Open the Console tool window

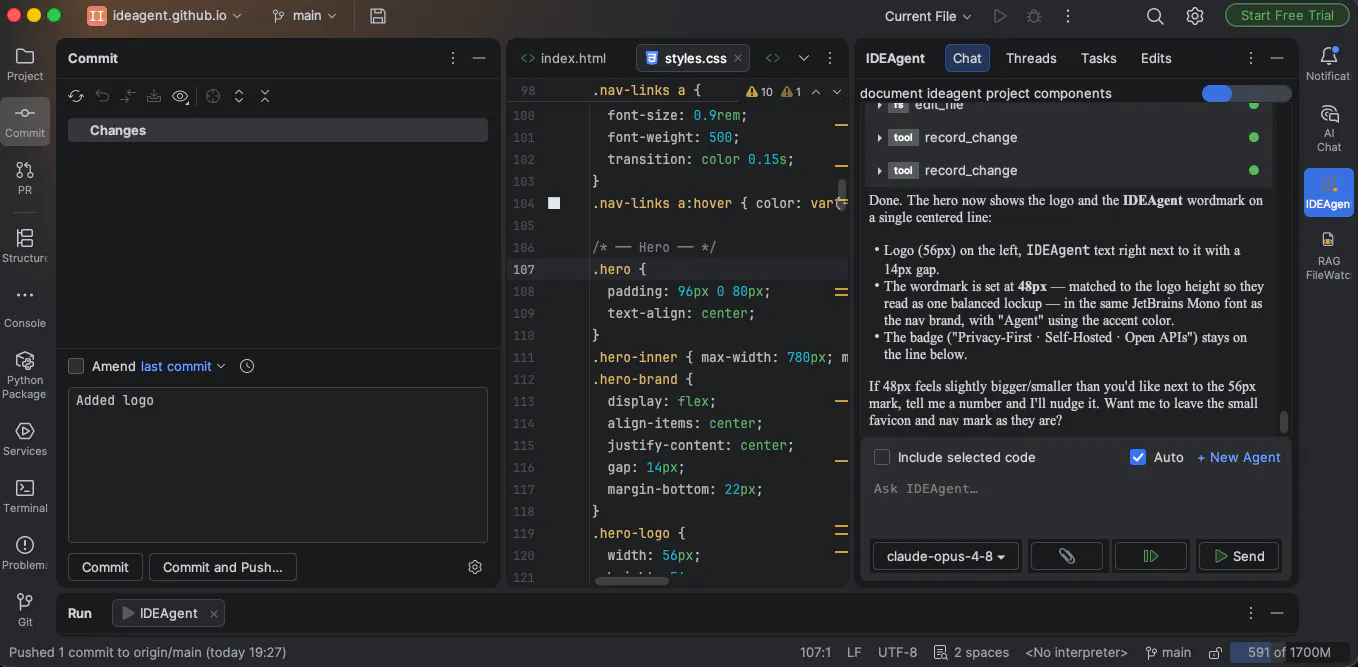click(25, 308)
